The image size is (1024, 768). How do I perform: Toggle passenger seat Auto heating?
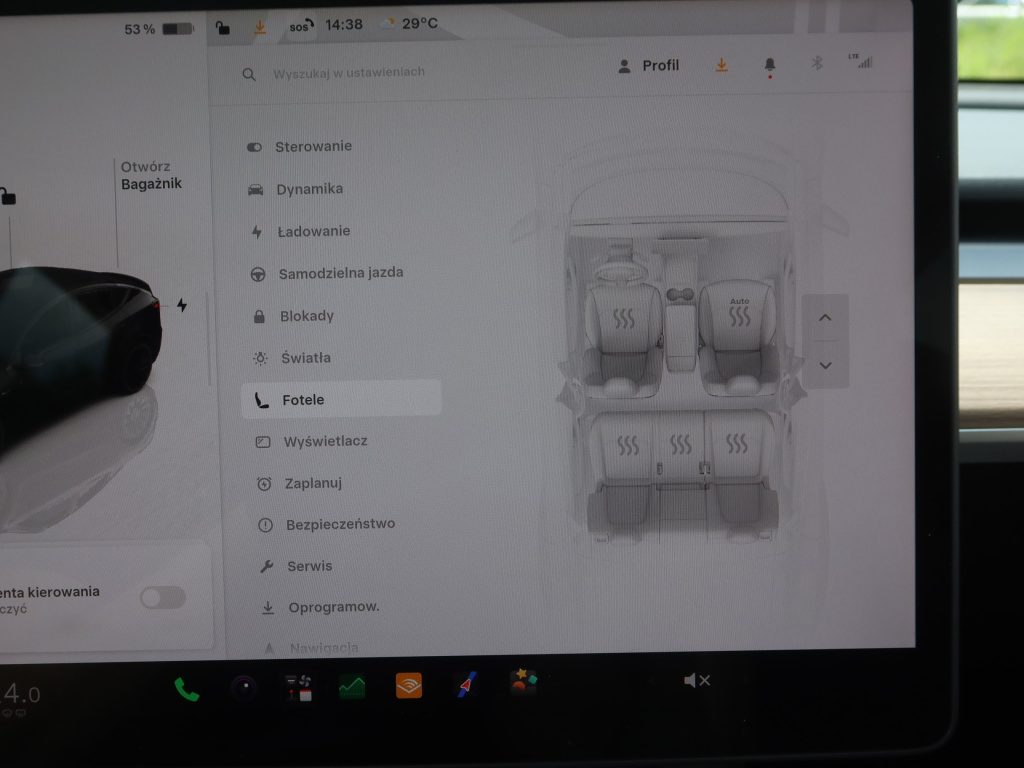pos(739,312)
